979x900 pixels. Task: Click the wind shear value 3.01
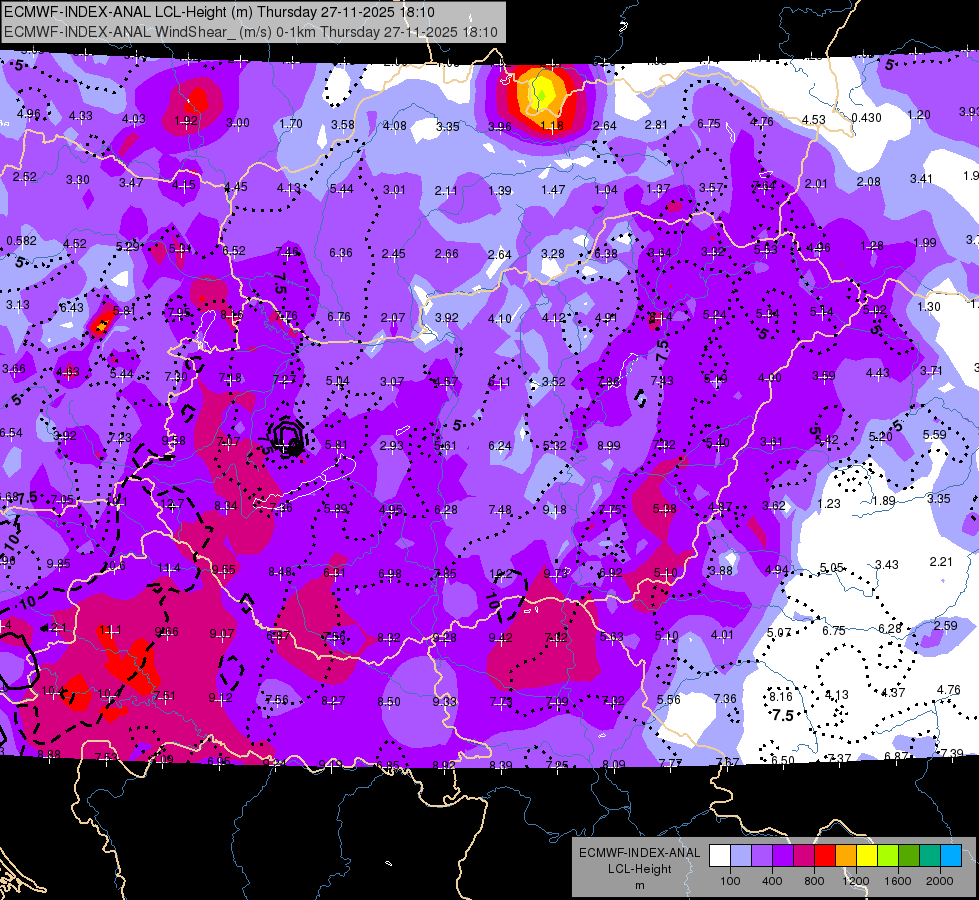click(x=394, y=189)
